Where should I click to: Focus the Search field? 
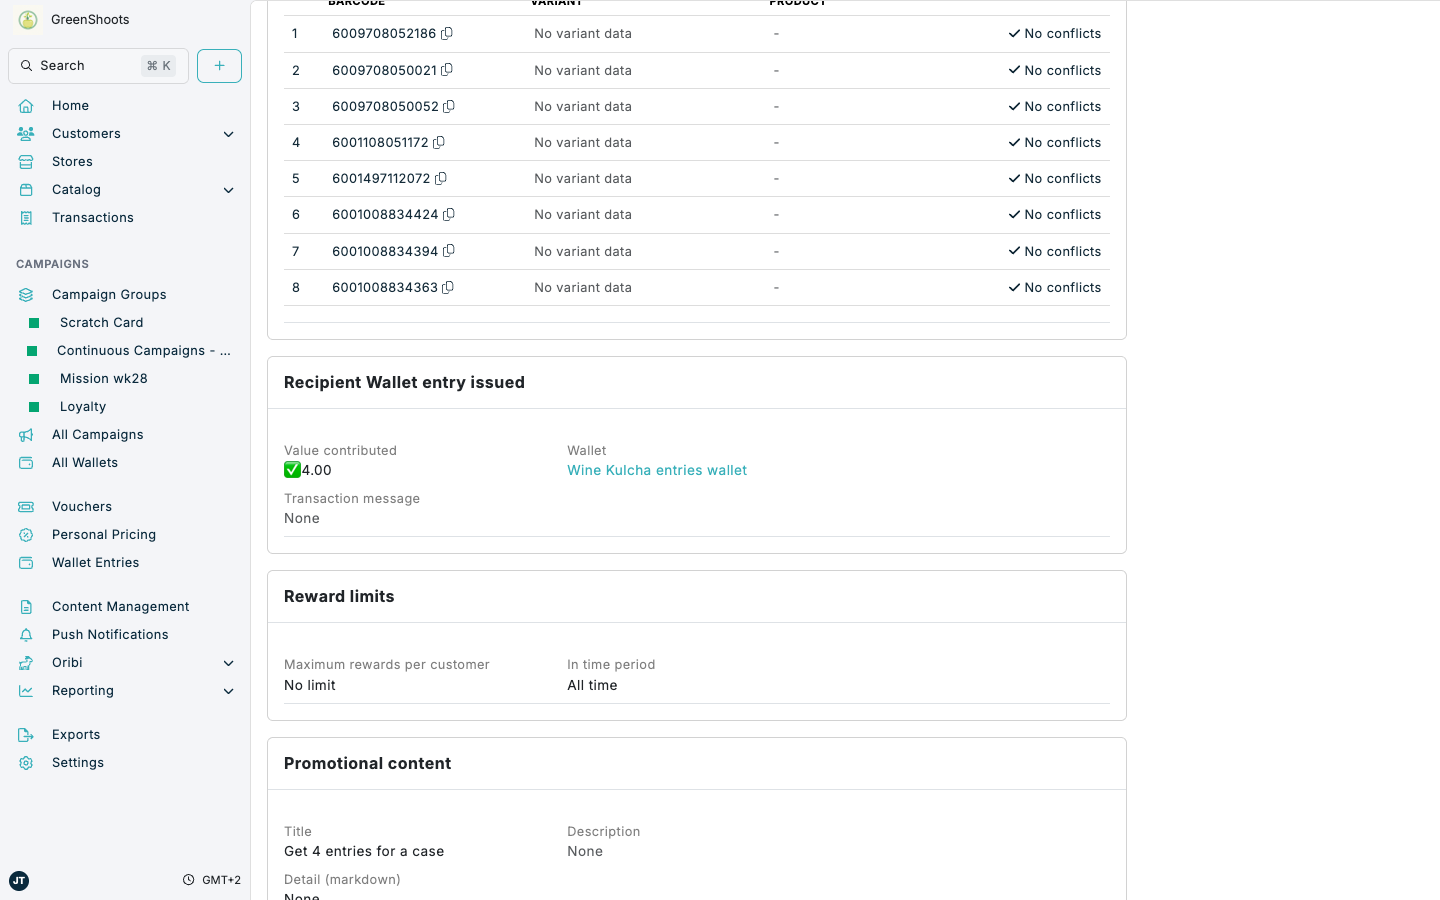pyautogui.click(x=98, y=66)
